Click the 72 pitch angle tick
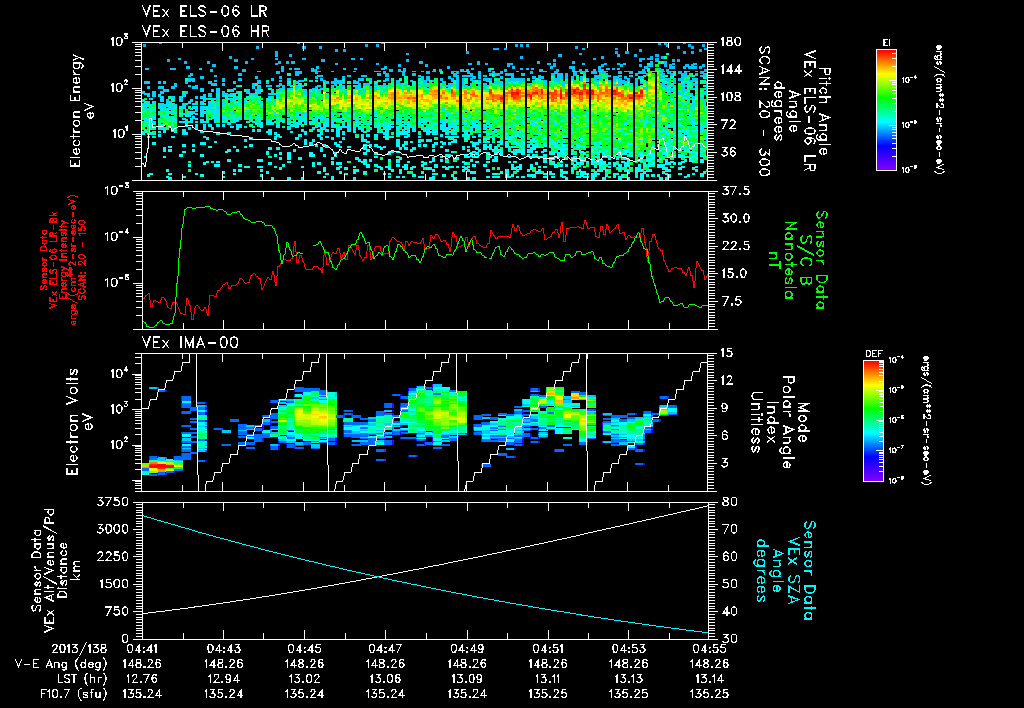This screenshot has height=708, width=1024. tap(727, 124)
